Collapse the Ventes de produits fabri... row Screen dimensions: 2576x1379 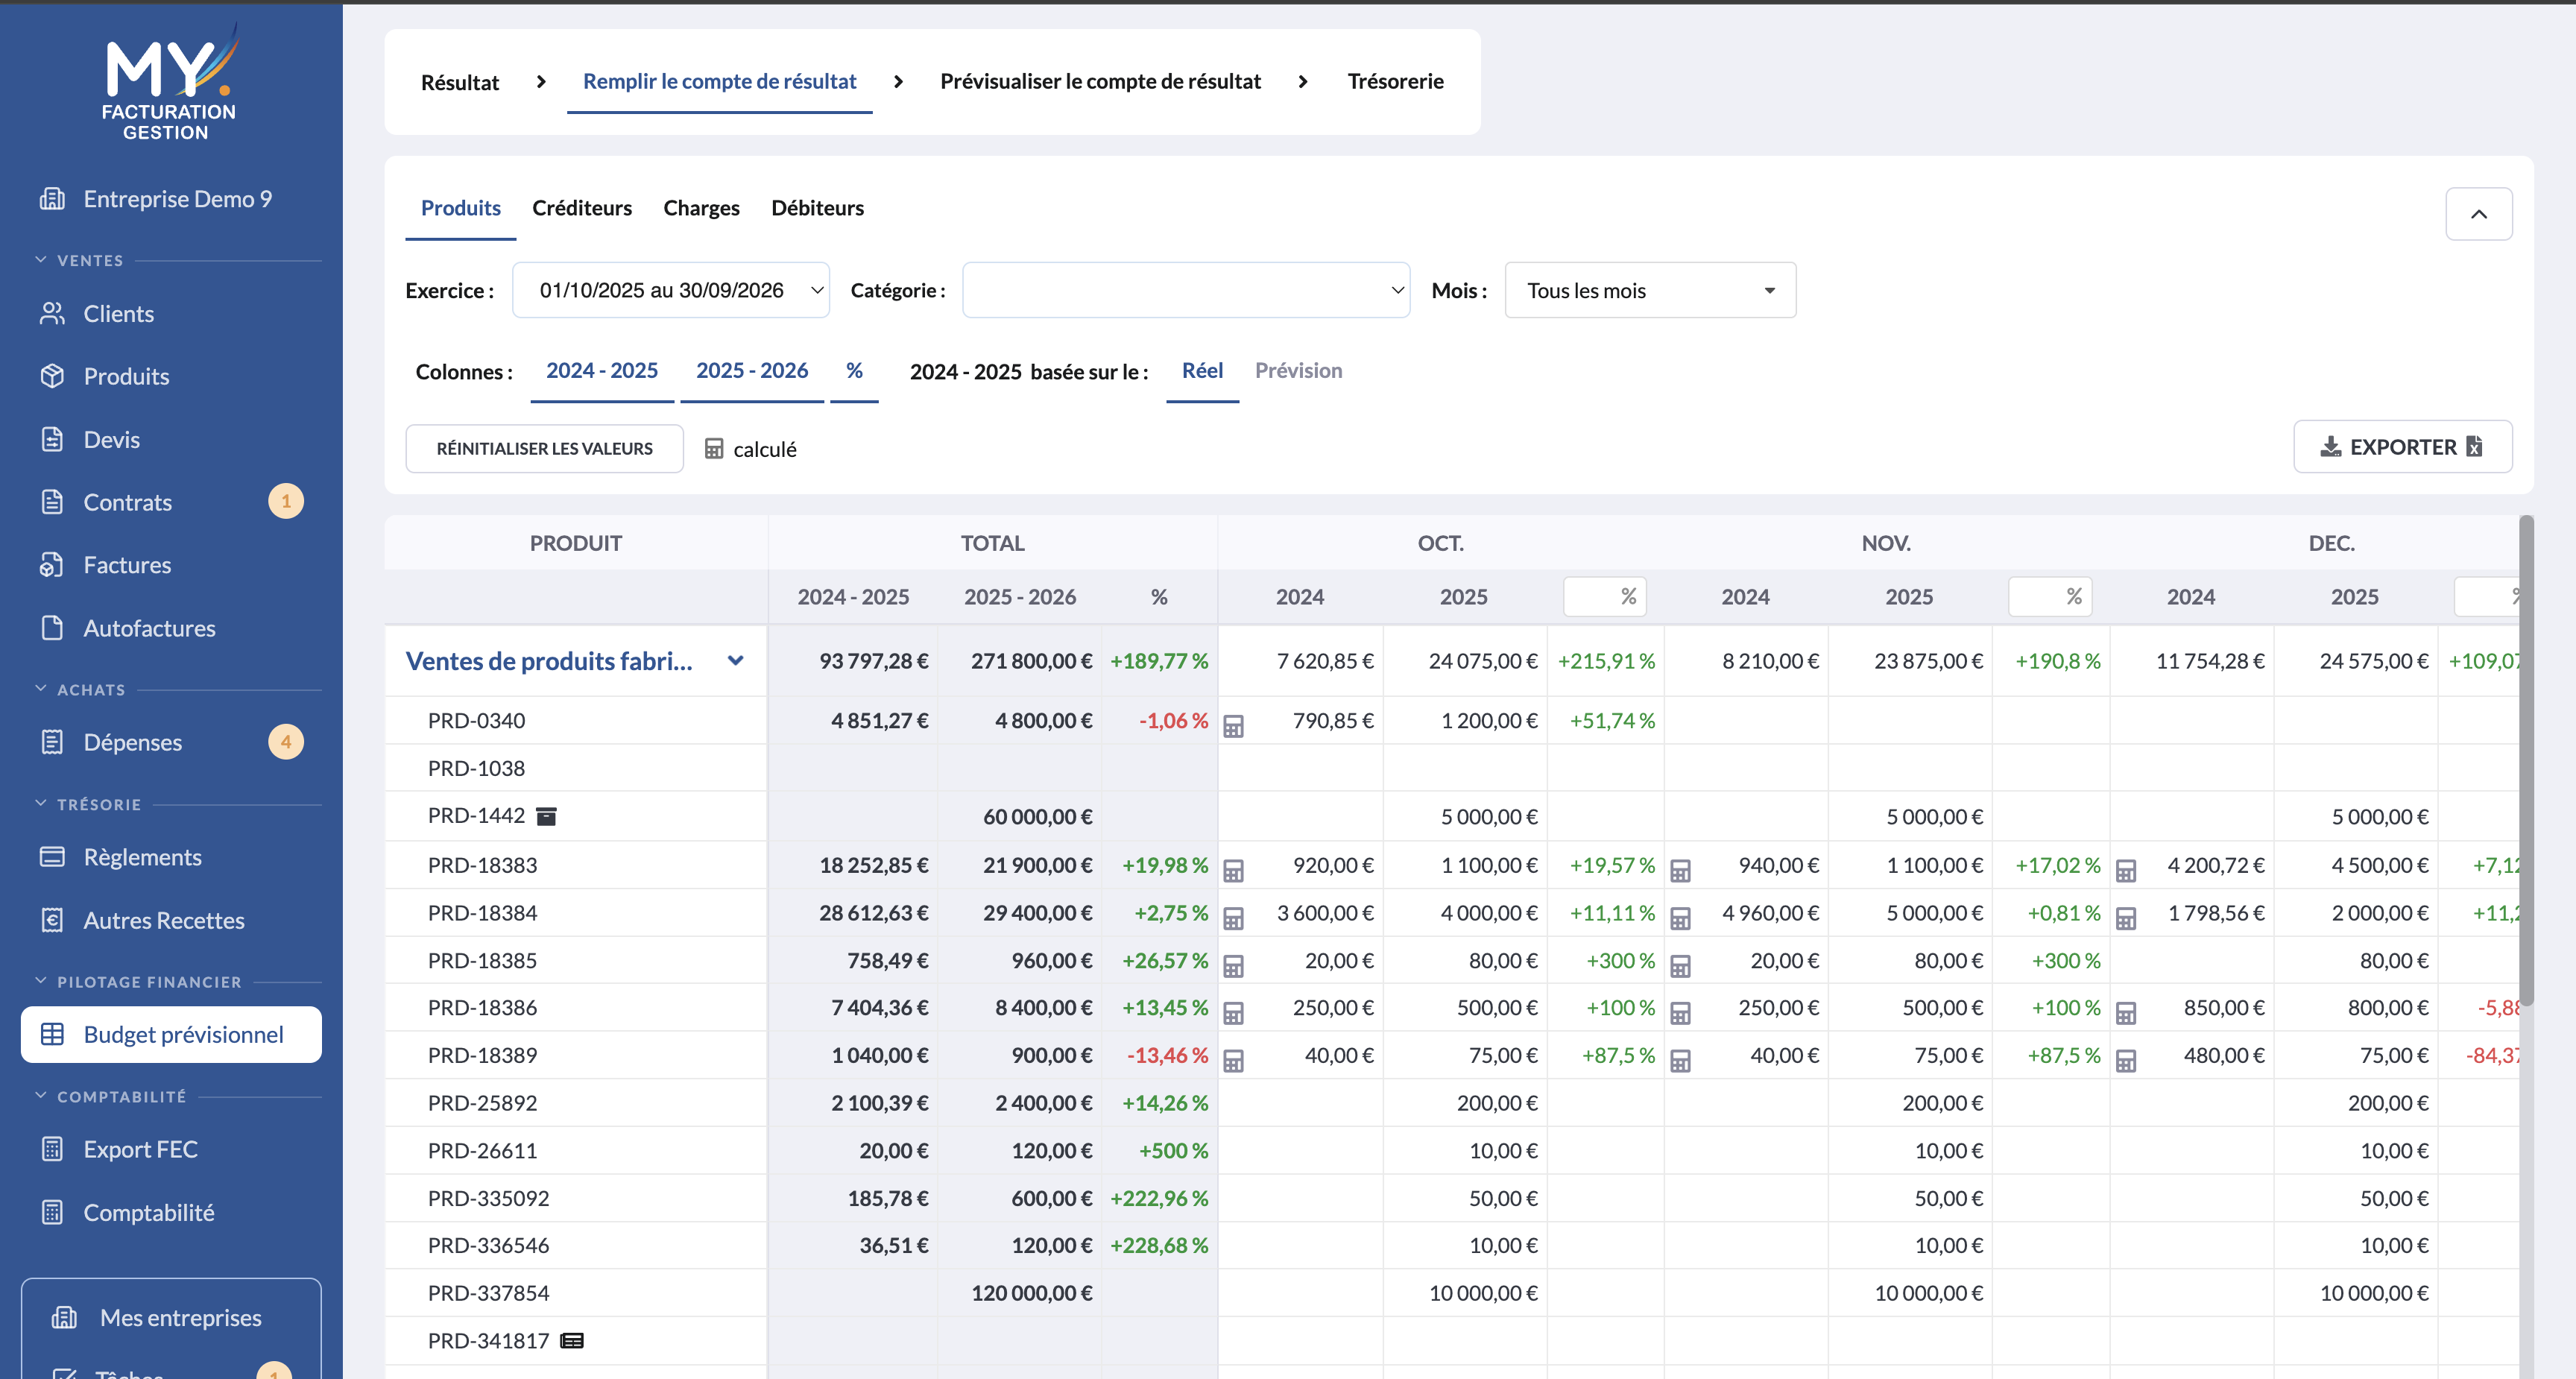(735, 660)
